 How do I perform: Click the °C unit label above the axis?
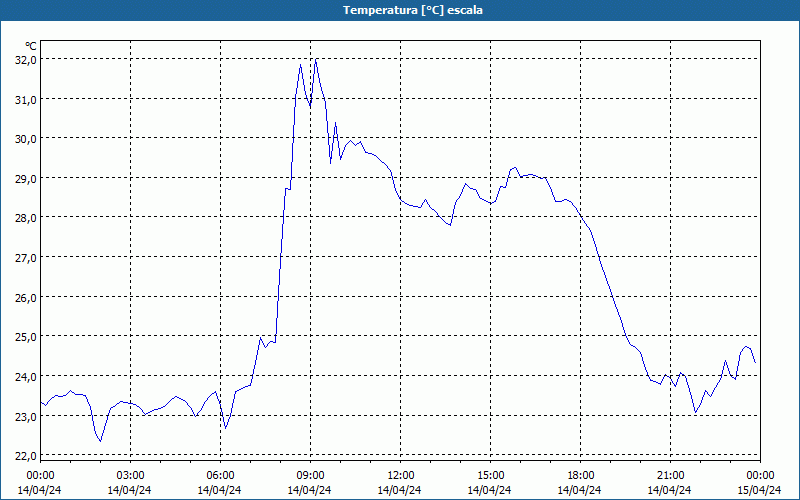pos(31,46)
